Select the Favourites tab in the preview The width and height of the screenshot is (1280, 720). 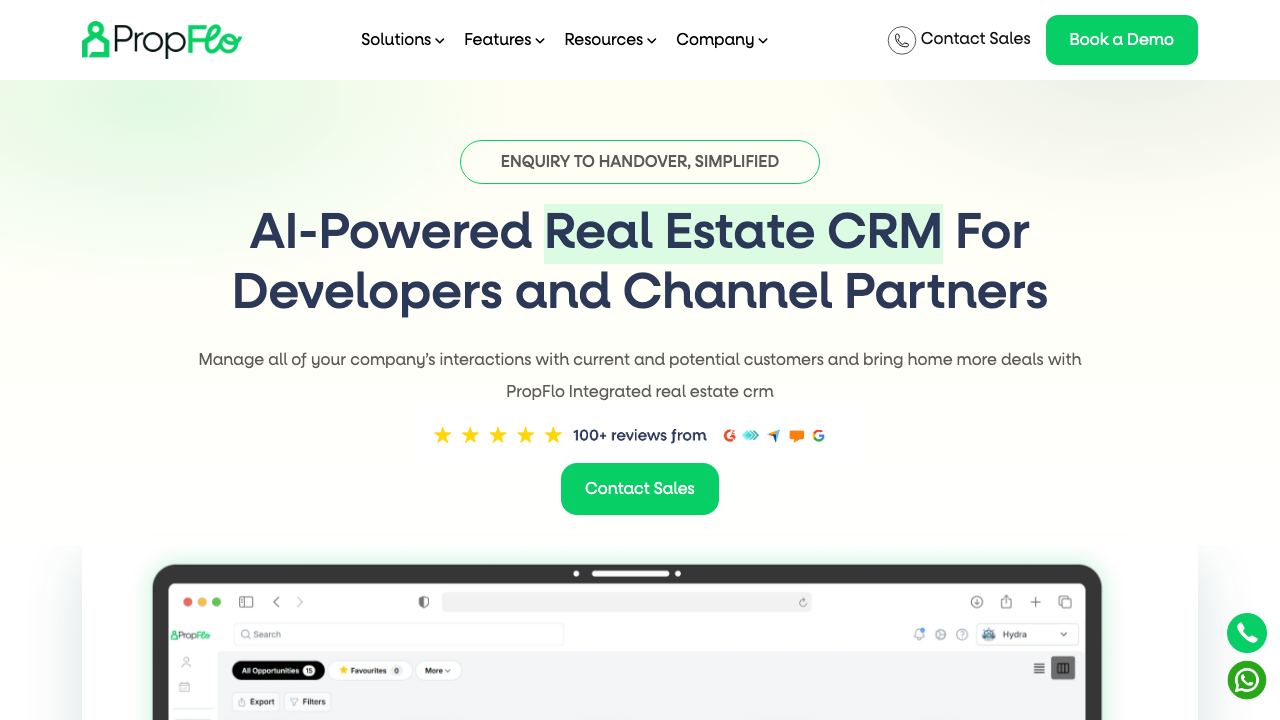369,671
